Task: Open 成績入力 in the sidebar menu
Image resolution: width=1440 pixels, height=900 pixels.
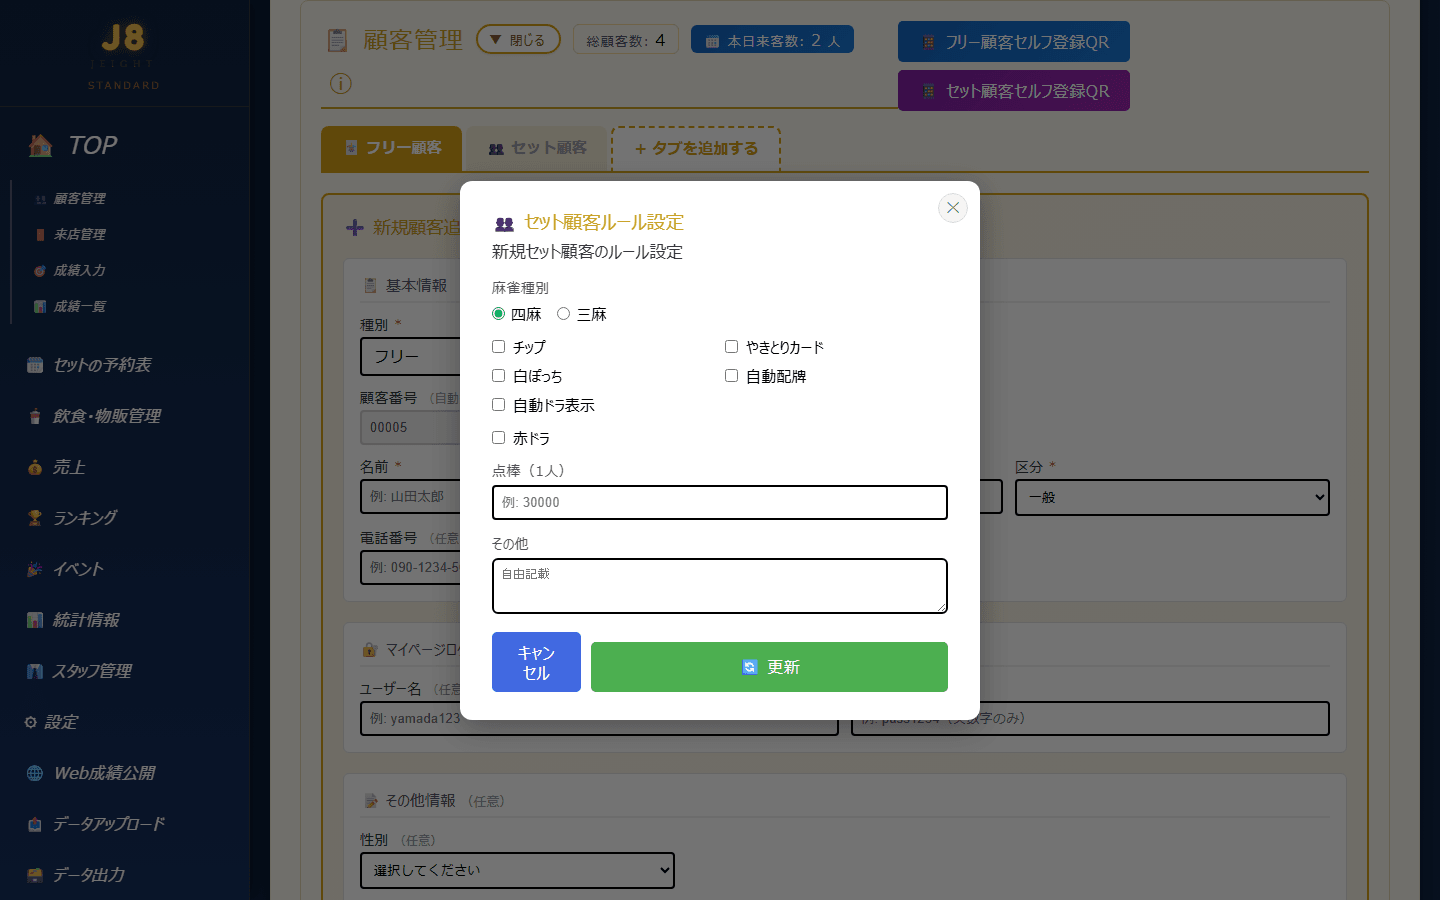Action: pyautogui.click(x=79, y=271)
